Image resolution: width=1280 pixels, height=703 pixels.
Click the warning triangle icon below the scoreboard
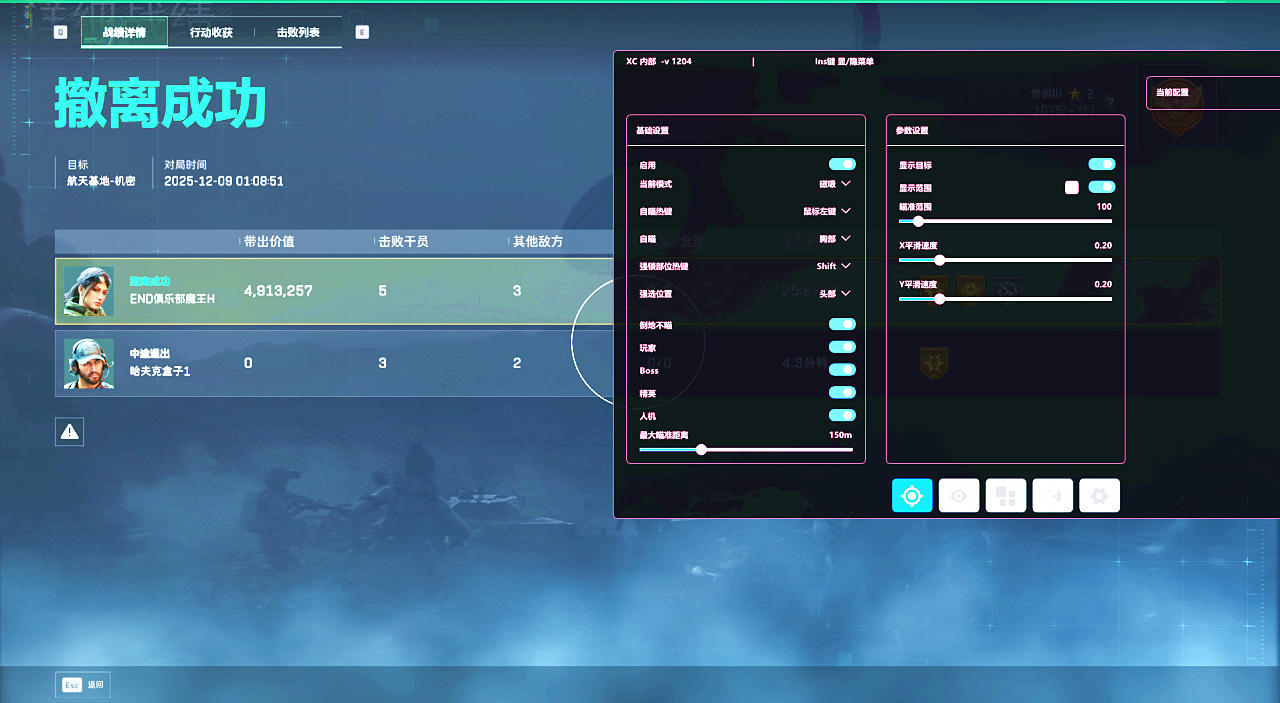pos(69,431)
